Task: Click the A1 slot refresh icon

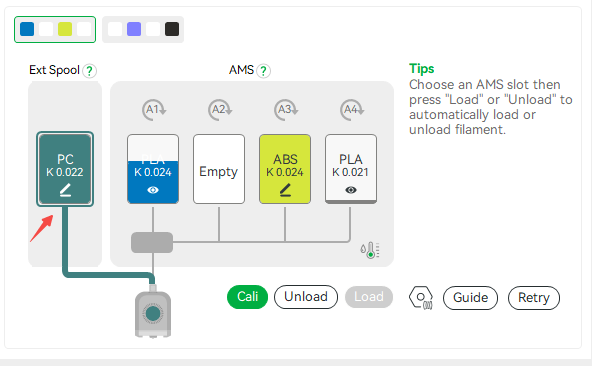Action: click(x=154, y=110)
